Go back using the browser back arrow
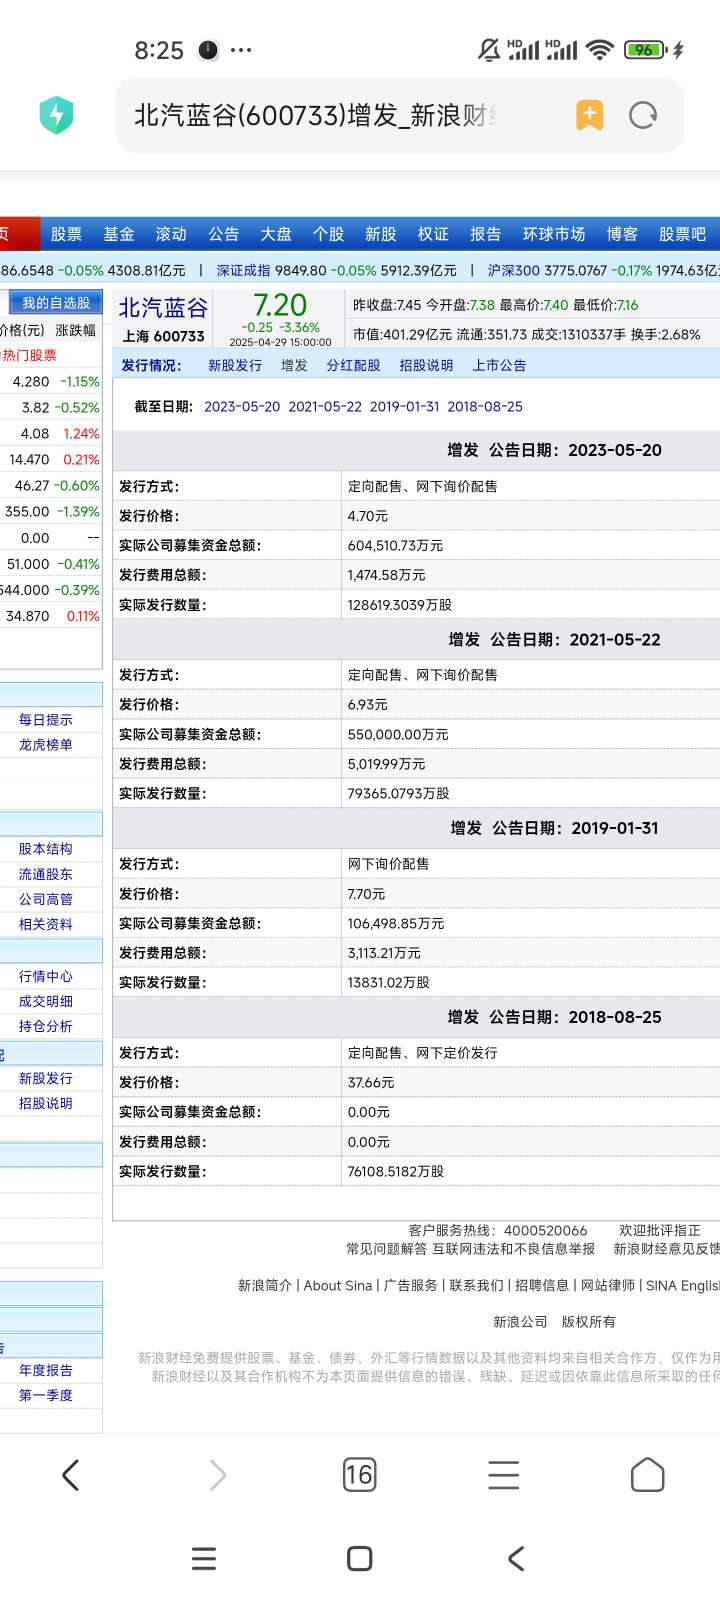 (x=71, y=1475)
